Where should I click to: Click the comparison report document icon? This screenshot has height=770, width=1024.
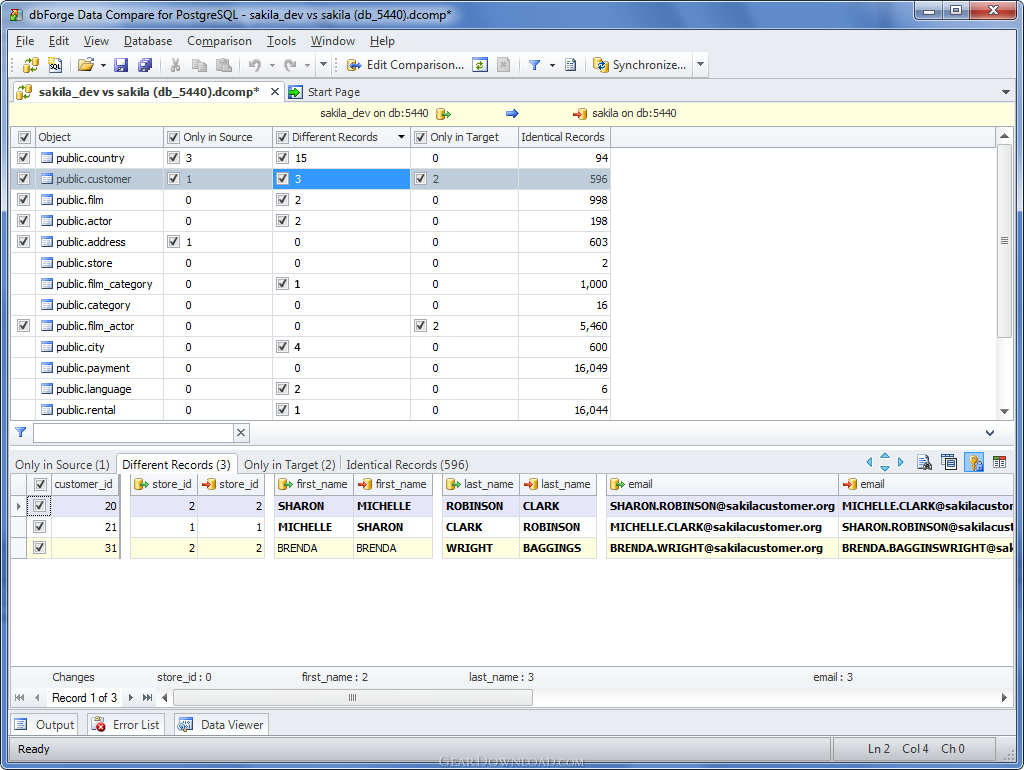(571, 65)
